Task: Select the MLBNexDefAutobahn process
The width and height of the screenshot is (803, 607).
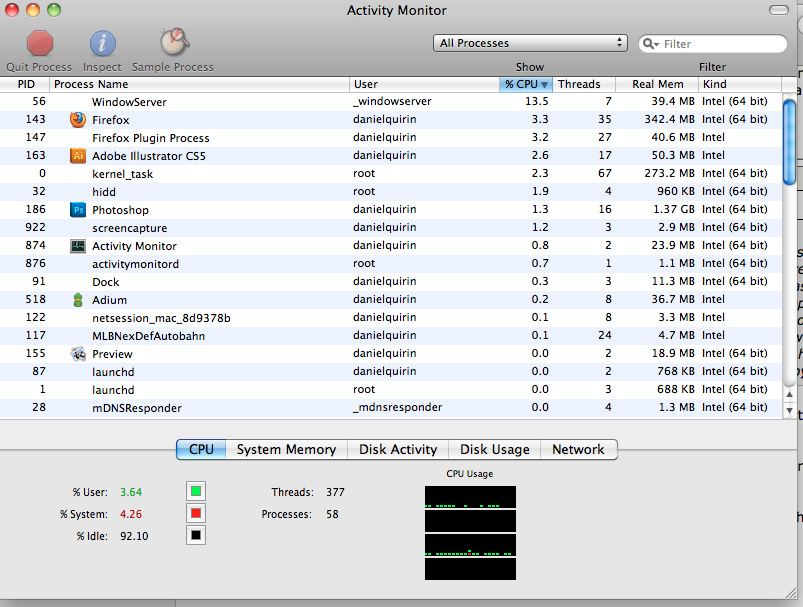Action: [x=391, y=336]
